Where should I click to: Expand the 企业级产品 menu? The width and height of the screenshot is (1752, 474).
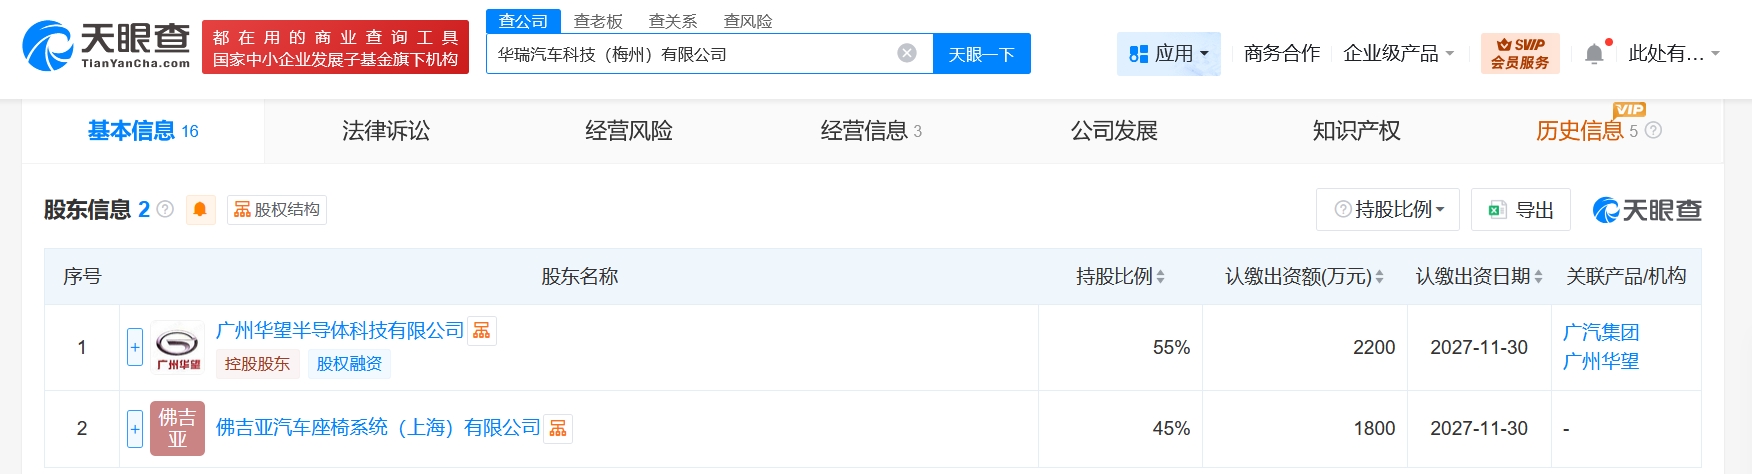1398,54
